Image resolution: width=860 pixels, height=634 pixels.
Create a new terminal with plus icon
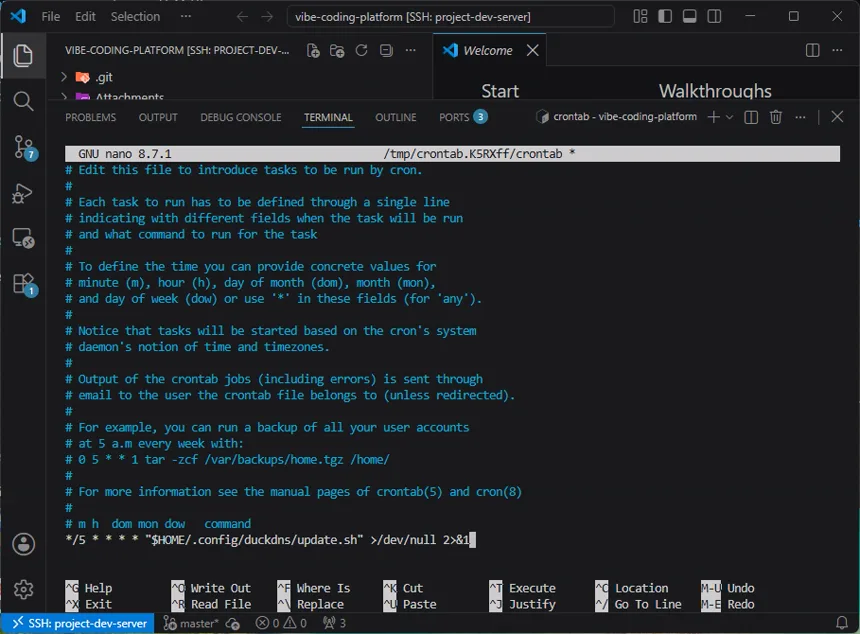[714, 117]
